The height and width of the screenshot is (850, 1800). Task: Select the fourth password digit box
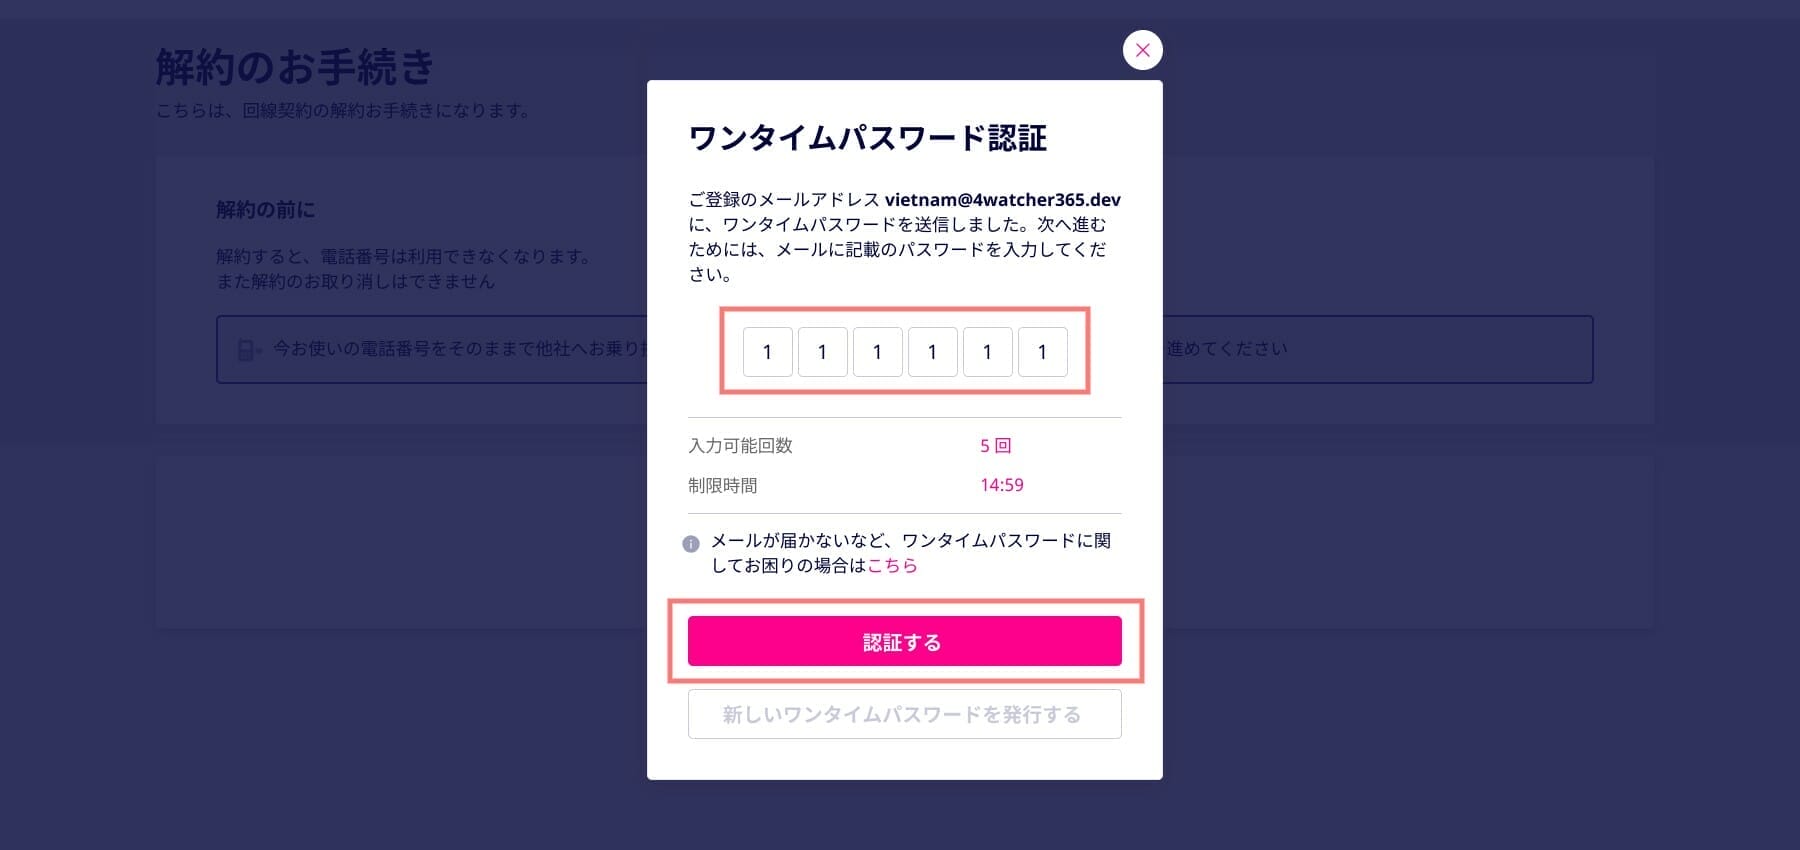(933, 352)
